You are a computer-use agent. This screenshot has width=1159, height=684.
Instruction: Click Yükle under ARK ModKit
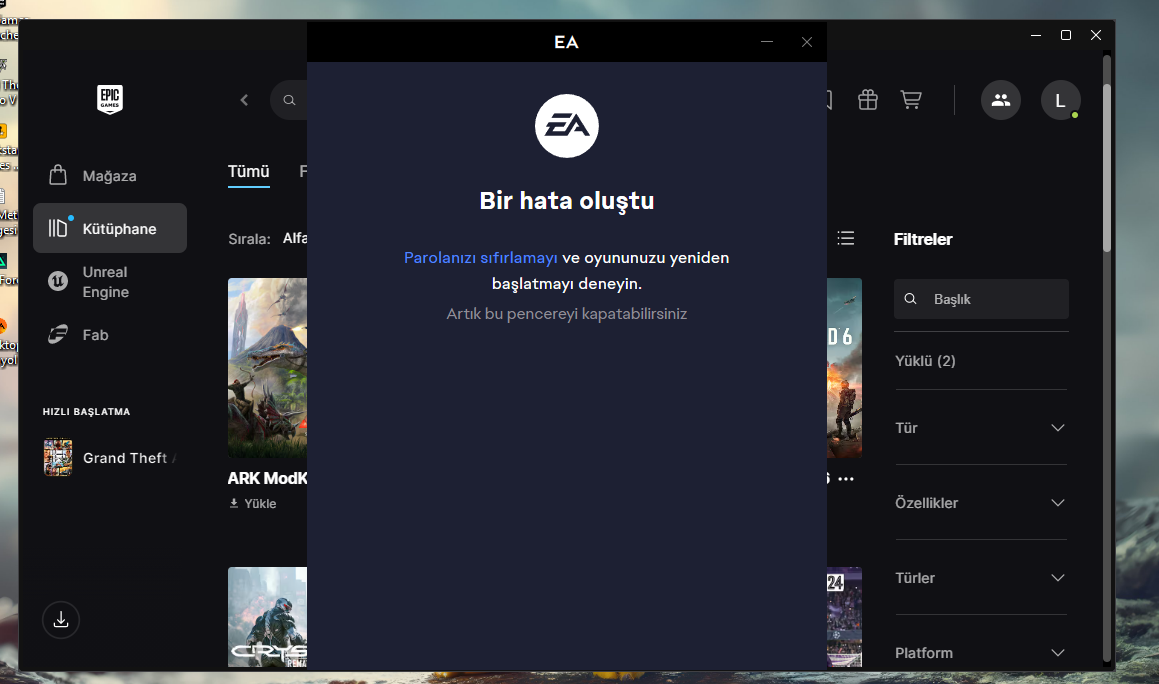tap(253, 504)
